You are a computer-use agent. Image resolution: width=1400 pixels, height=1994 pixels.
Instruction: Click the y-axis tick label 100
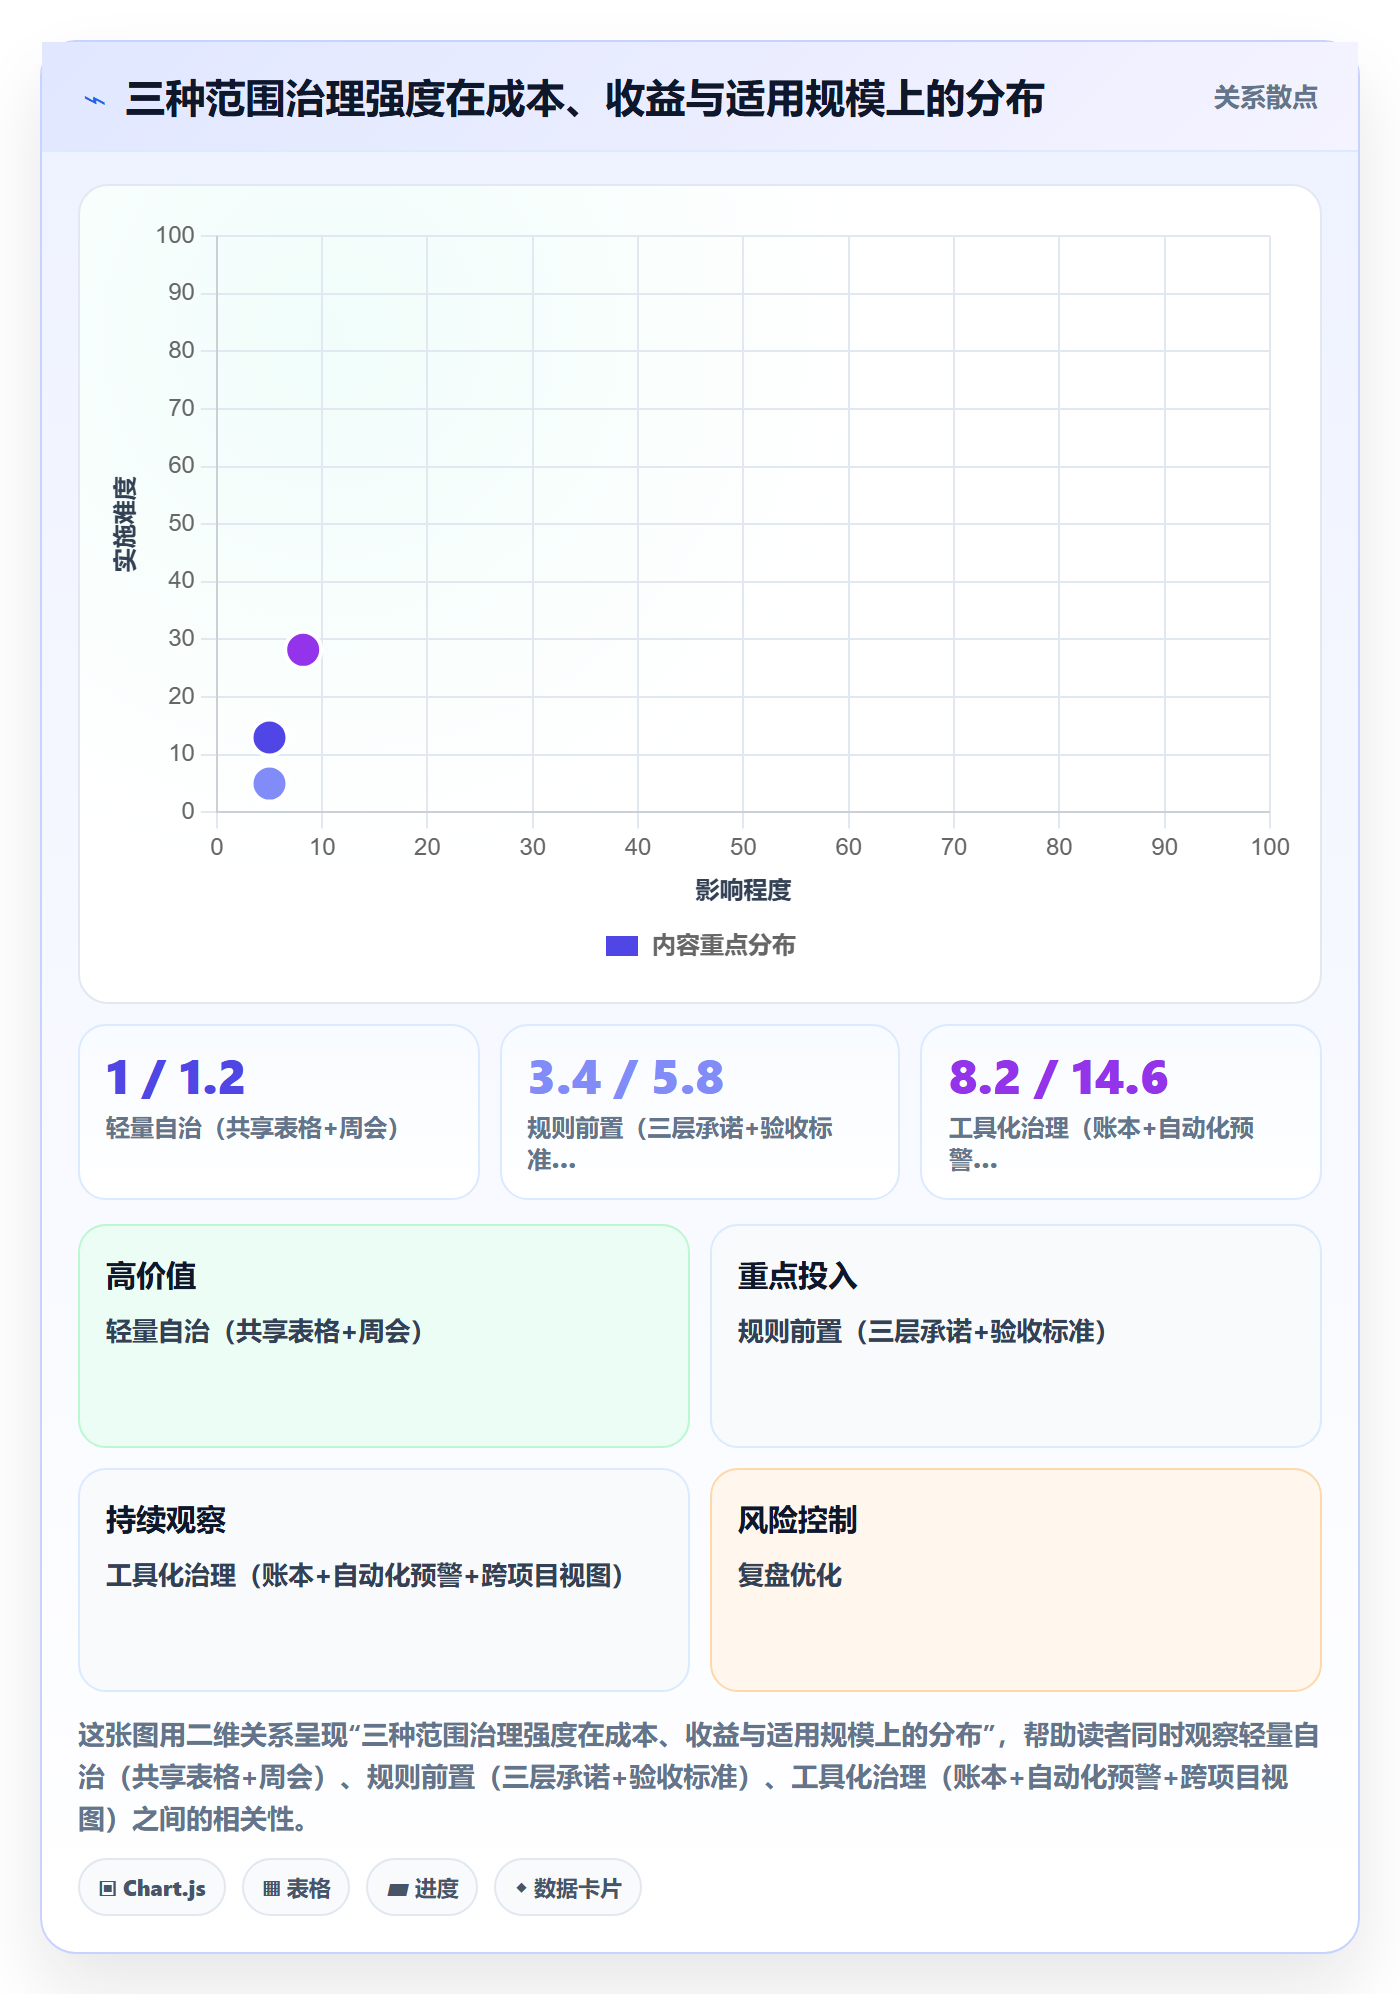[x=175, y=235]
